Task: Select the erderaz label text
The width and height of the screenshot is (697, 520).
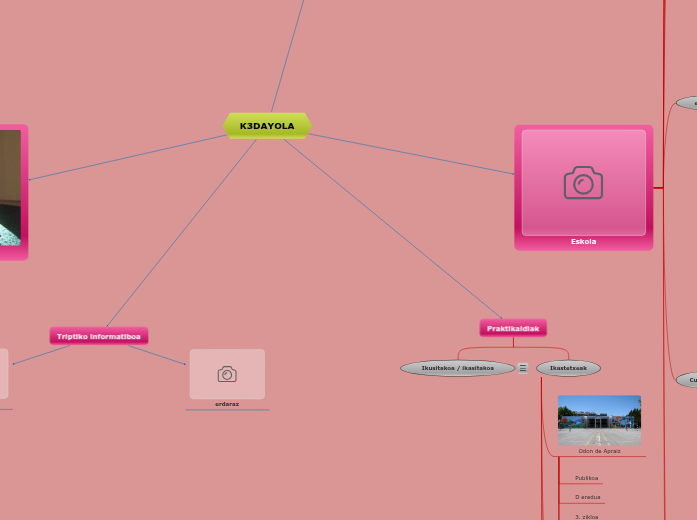Action: point(227,404)
